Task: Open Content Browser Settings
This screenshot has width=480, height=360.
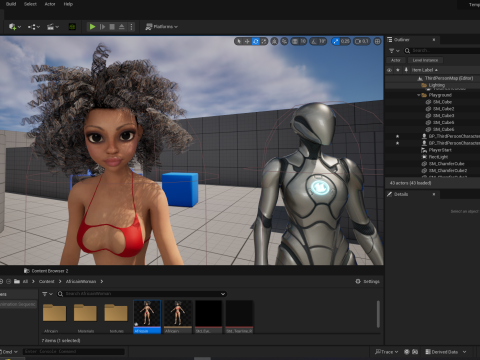Action: [x=367, y=282]
